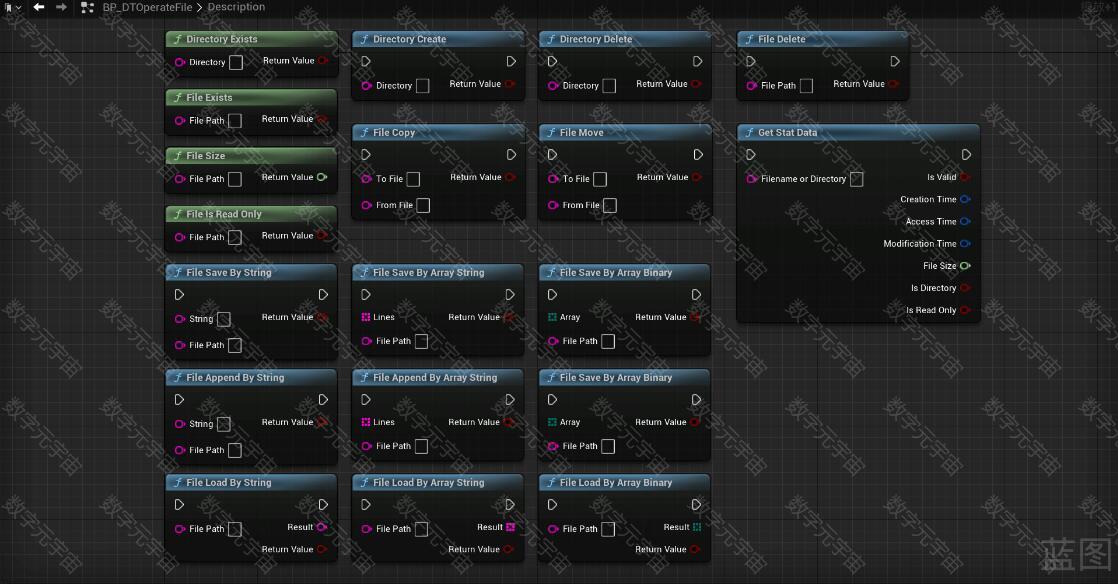Screen dimensions: 1118x584
Task: Click output exec pin on File Move node
Action: click(x=698, y=155)
